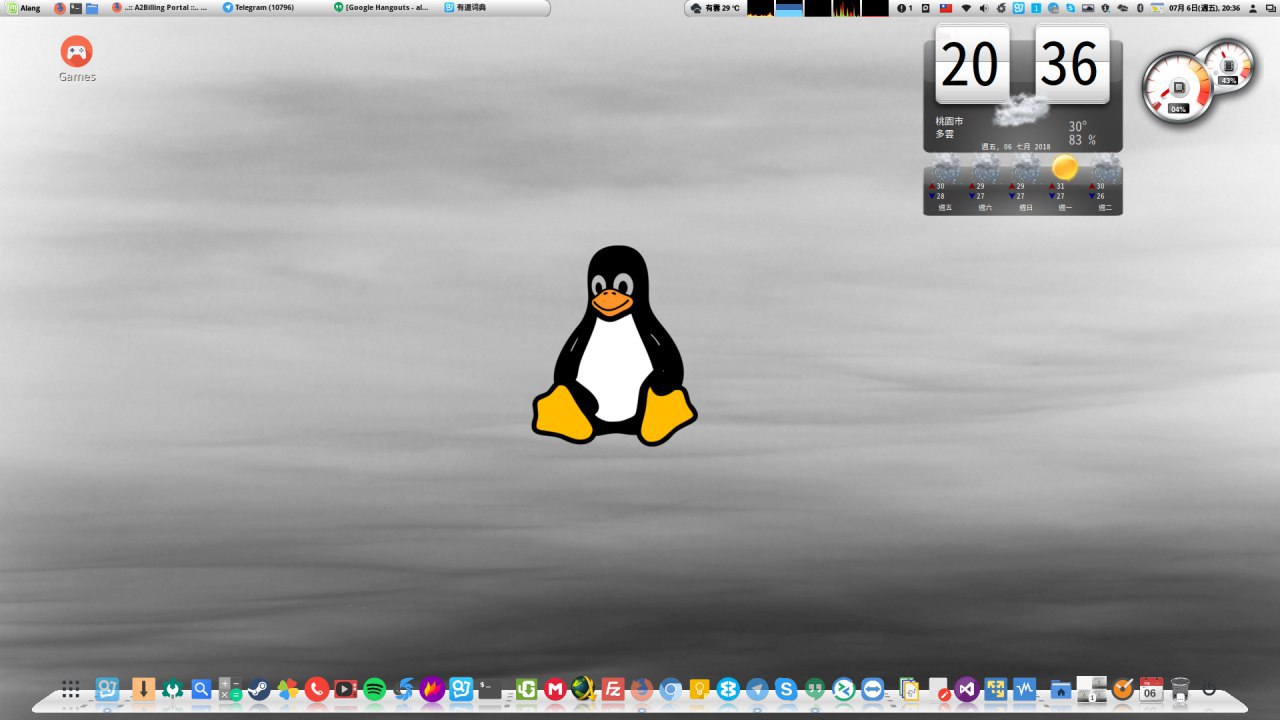
Task: Open the calendar icon showing 06
Action: [1151, 688]
